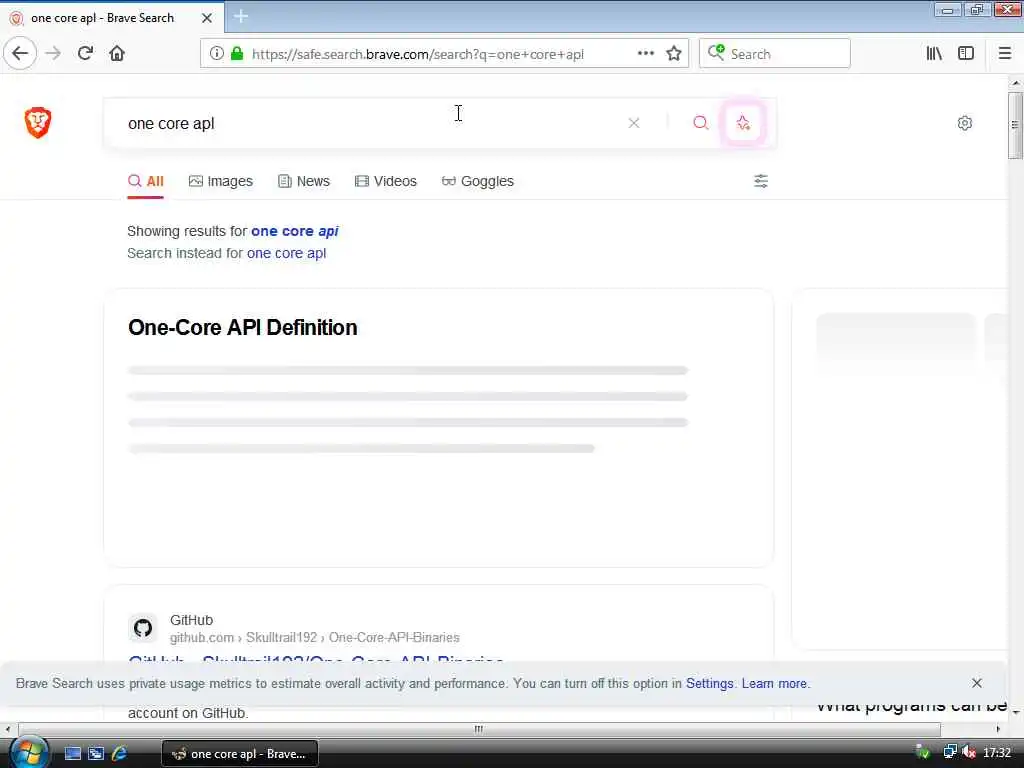This screenshot has height=768, width=1024.
Task: Click the GitHub result breadcrumb URL
Action: click(x=315, y=637)
